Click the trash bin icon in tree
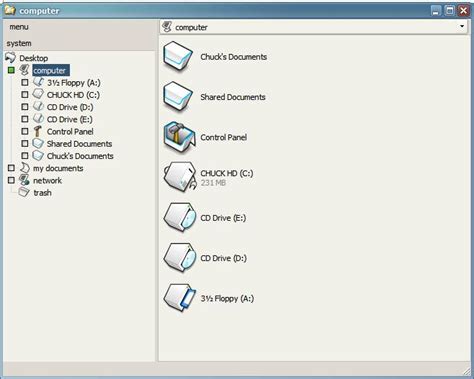The width and height of the screenshot is (474, 379). 24,192
